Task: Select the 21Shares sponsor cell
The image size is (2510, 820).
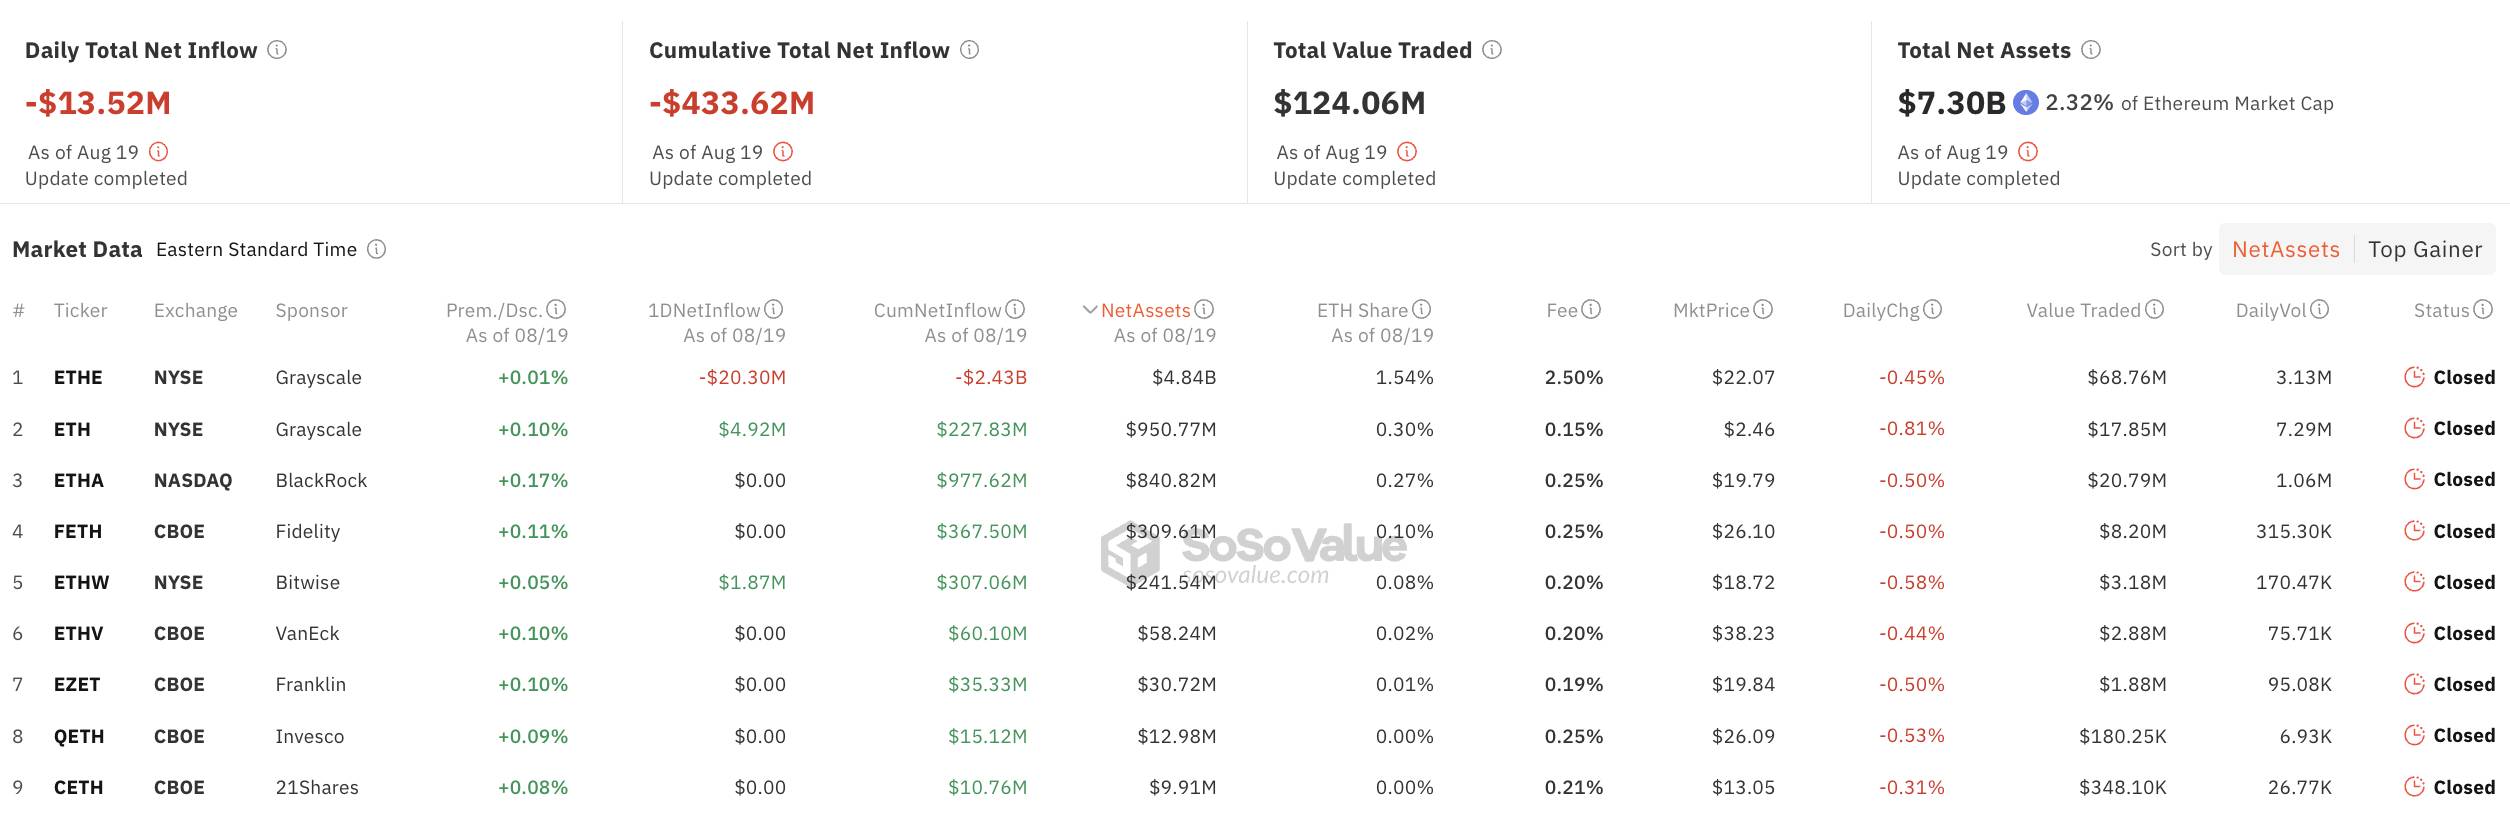Action: pos(317,788)
